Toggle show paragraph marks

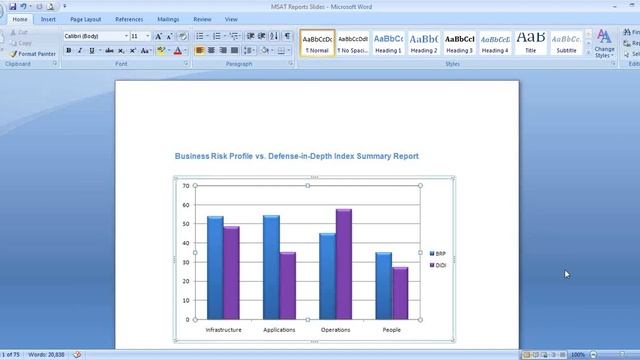point(287,36)
